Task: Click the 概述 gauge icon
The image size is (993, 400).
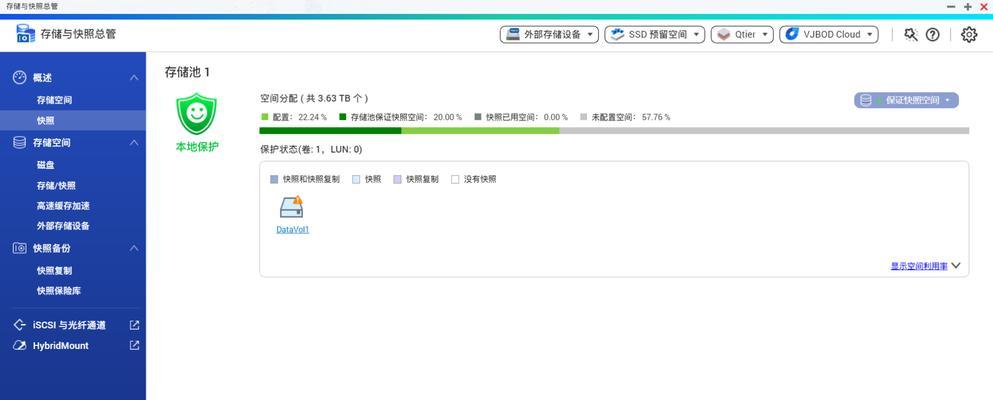Action: tap(20, 78)
